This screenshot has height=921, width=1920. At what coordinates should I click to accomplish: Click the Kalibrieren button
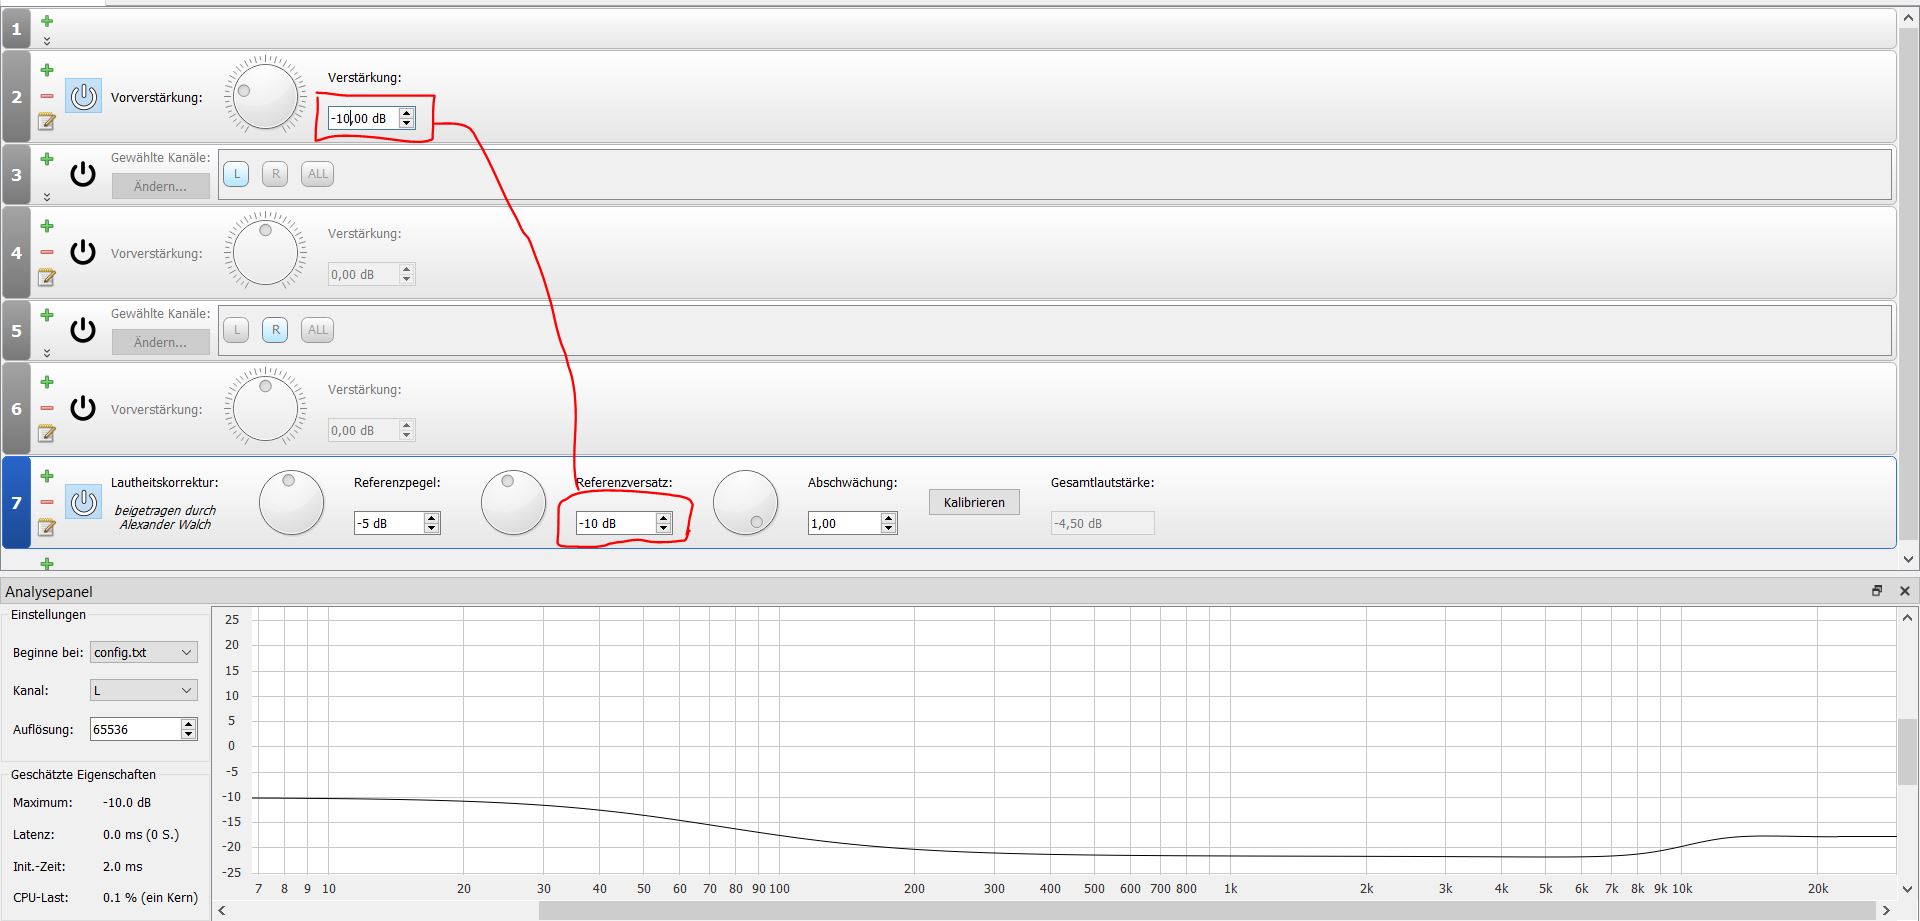pyautogui.click(x=974, y=502)
